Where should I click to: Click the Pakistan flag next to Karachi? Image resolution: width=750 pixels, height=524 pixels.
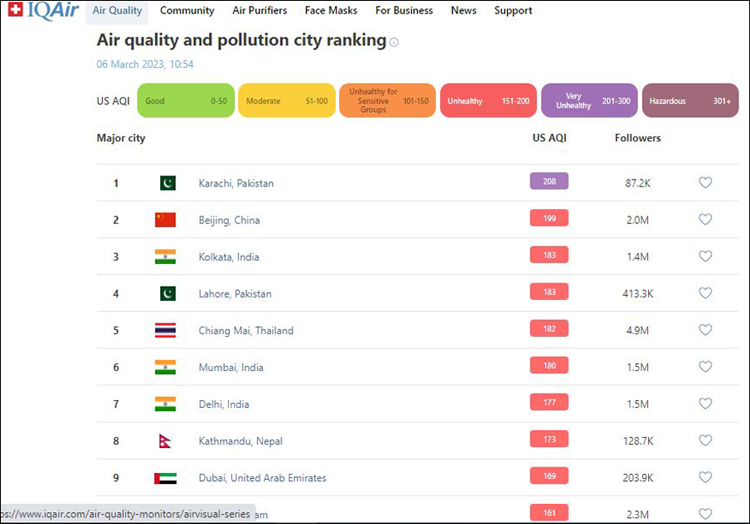click(167, 183)
